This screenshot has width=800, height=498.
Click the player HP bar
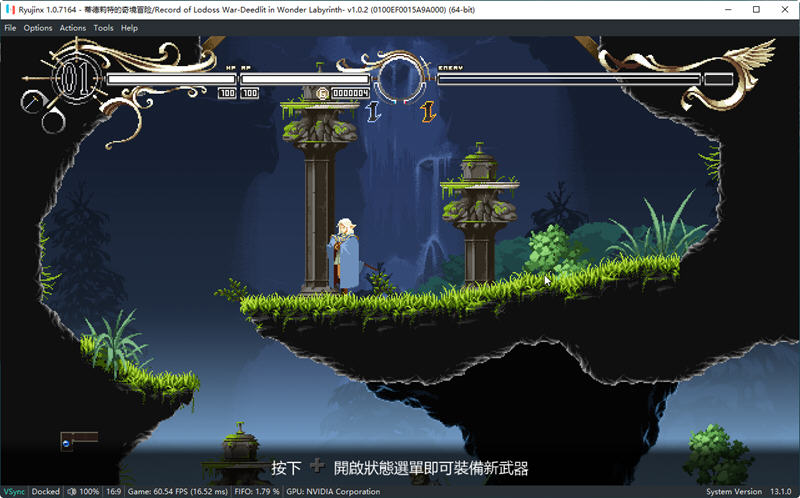tap(172, 79)
